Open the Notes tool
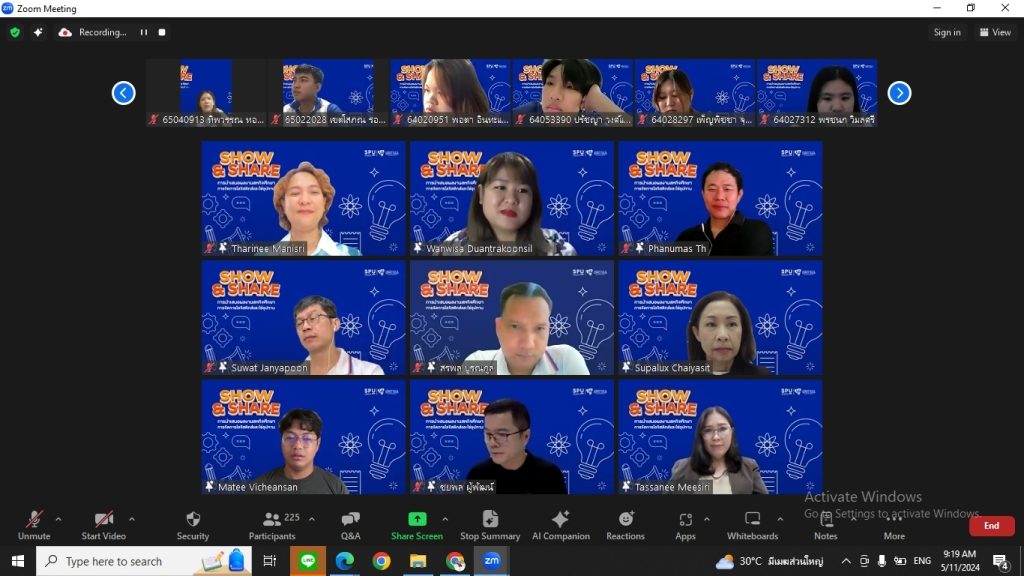Image resolution: width=1024 pixels, height=576 pixels. point(825,526)
